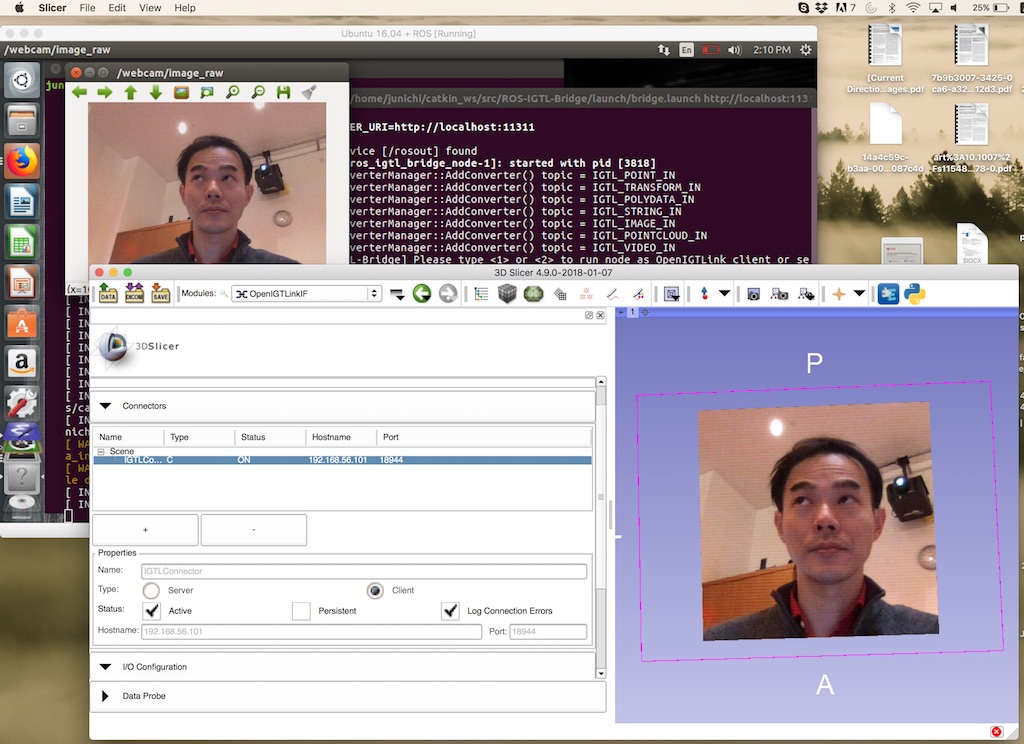Open the DATA load icon in Slicer toolbar
The image size is (1024, 744).
click(x=106, y=293)
